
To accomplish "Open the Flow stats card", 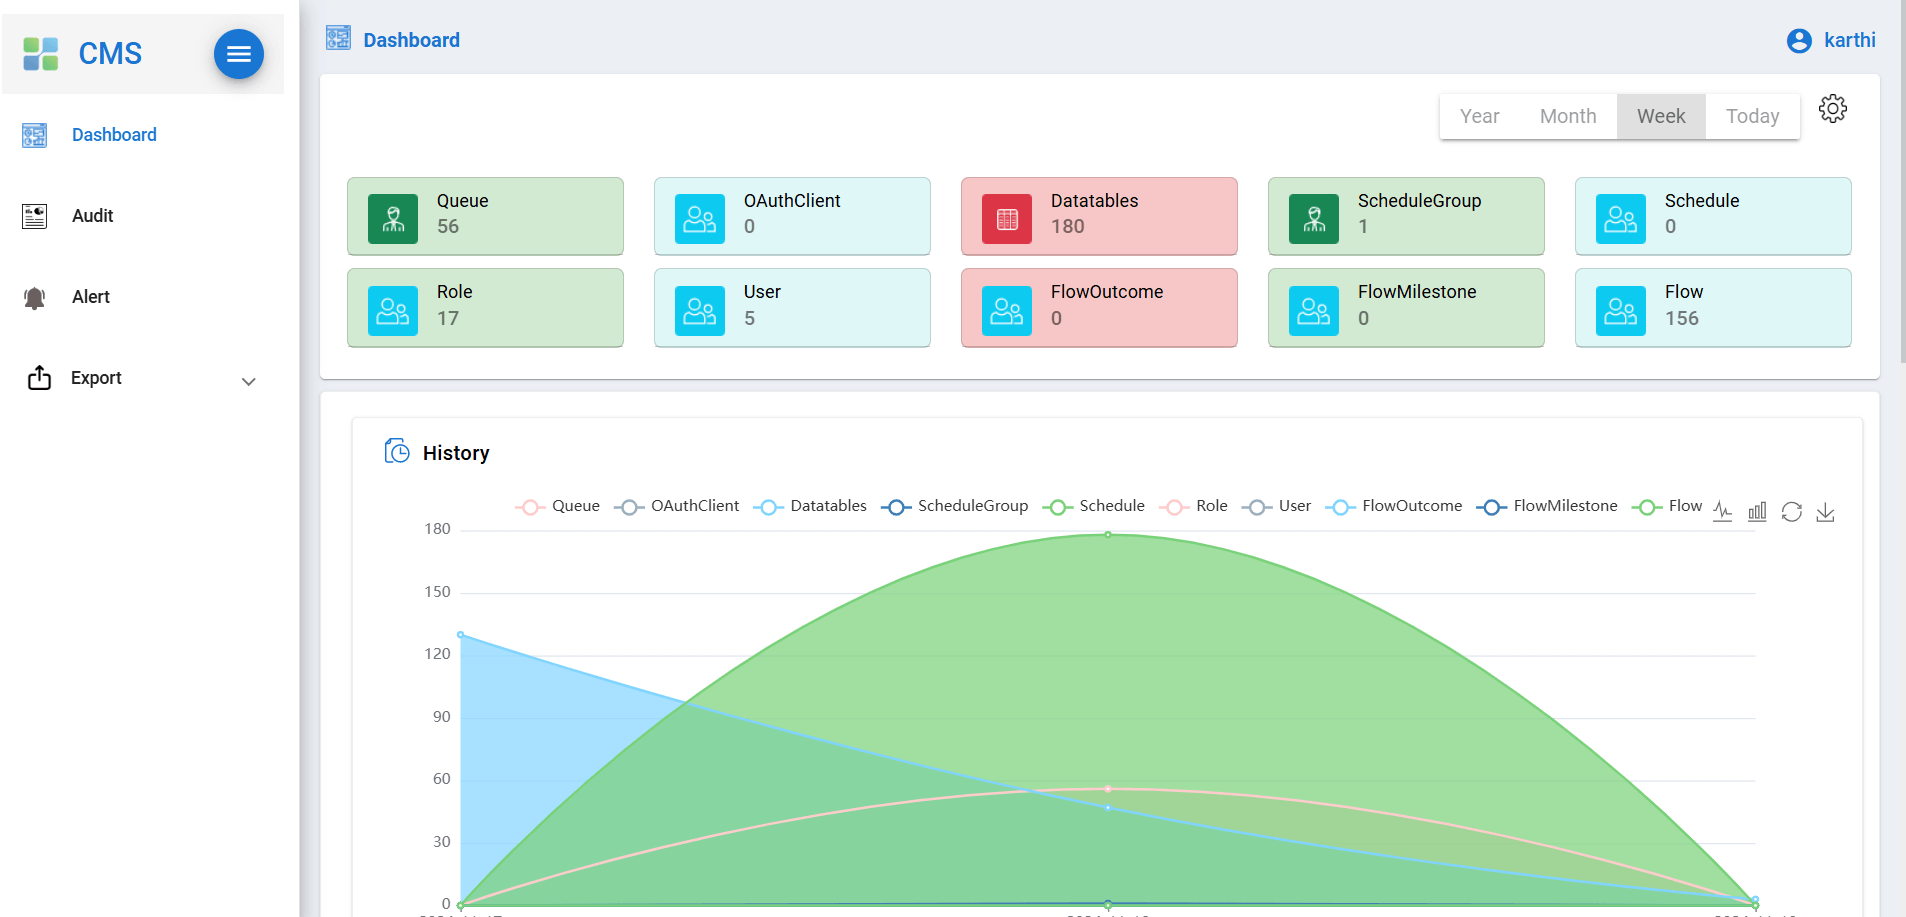I will (x=1713, y=307).
